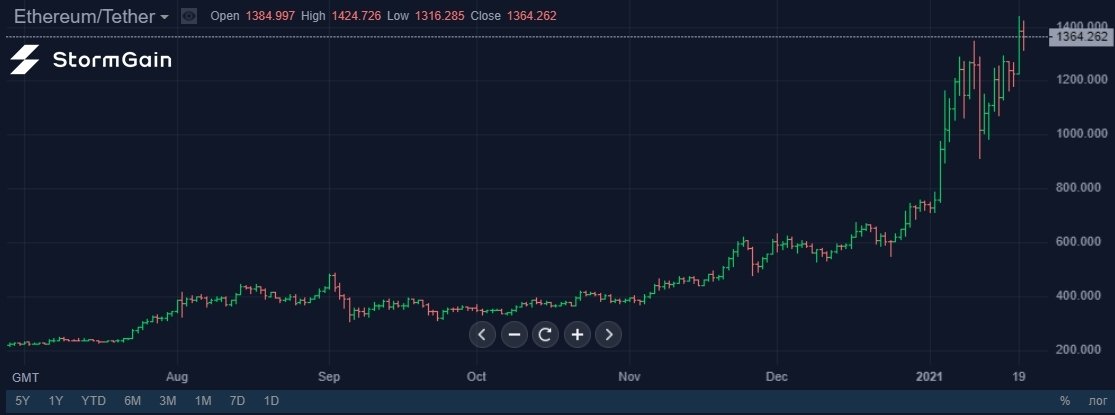The height and width of the screenshot is (415, 1115).
Task: Click the Aug date axis label
Action: point(178,377)
